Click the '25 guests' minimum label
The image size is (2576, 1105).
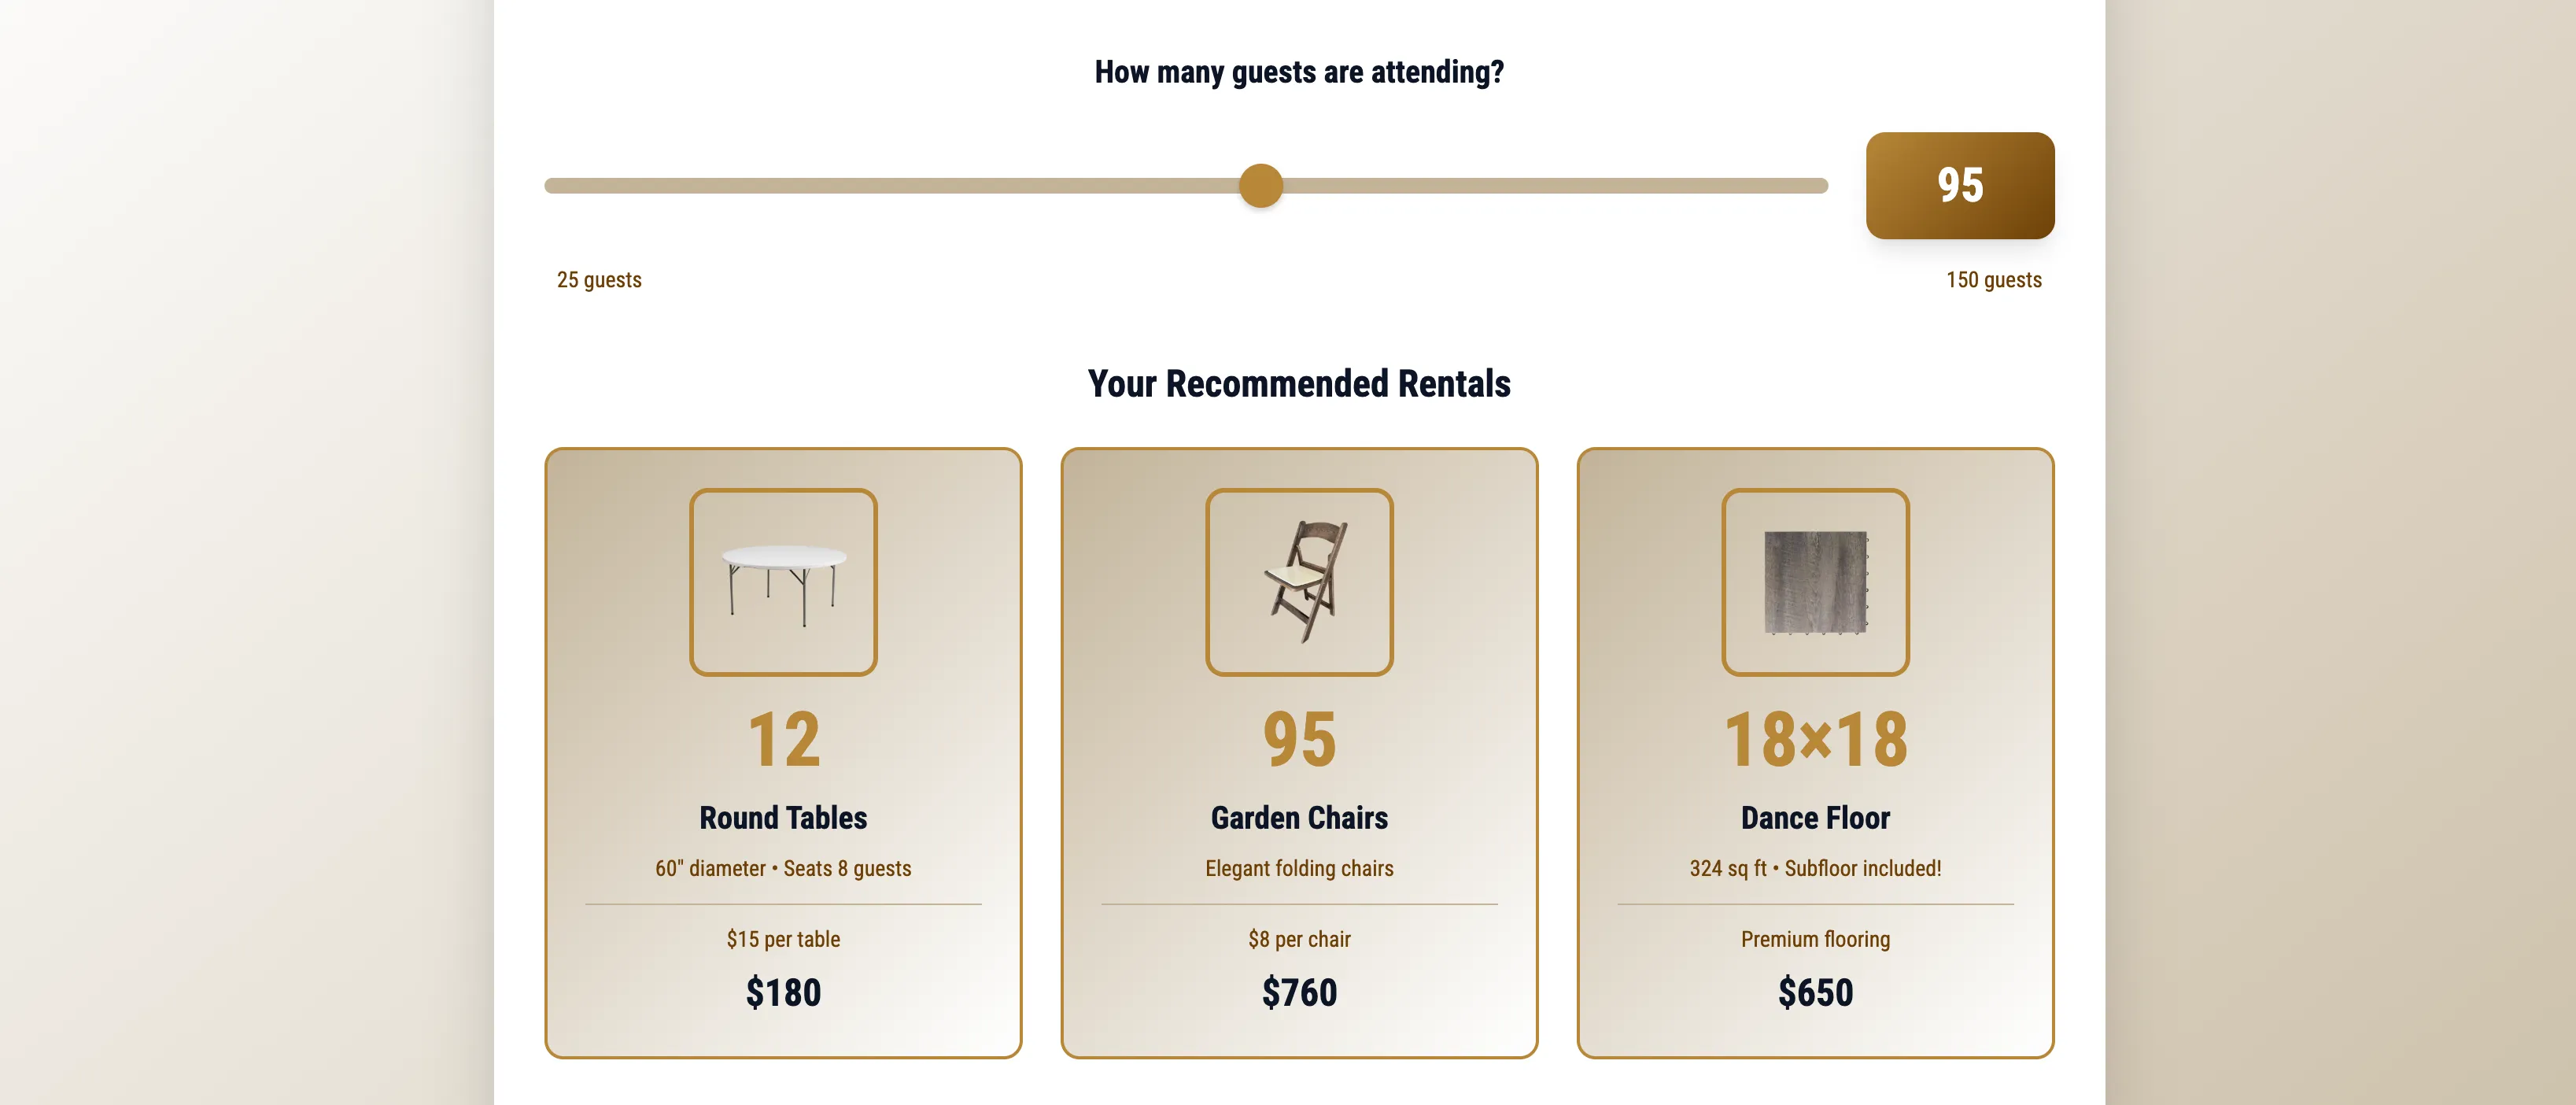[599, 280]
